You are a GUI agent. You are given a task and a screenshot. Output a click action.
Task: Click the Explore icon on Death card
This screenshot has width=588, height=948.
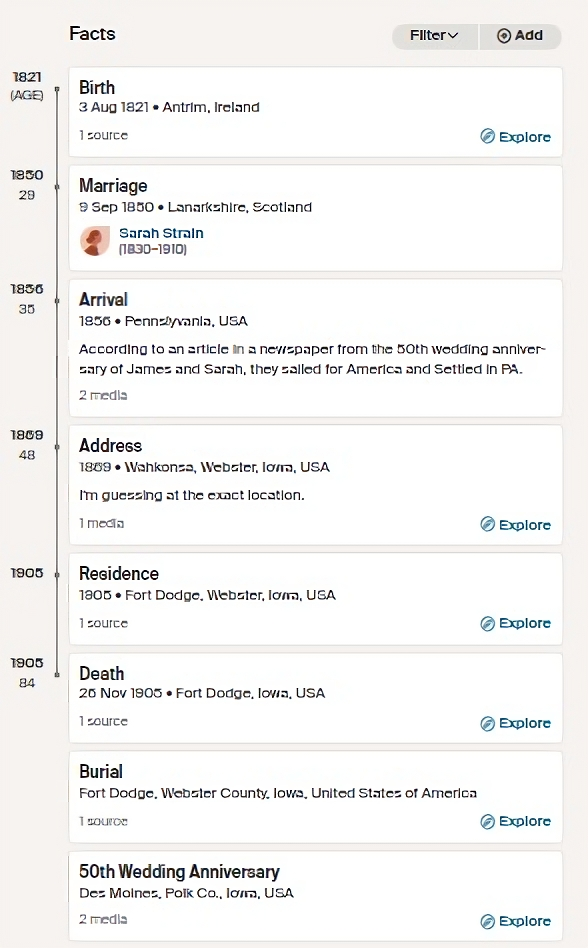click(x=487, y=723)
